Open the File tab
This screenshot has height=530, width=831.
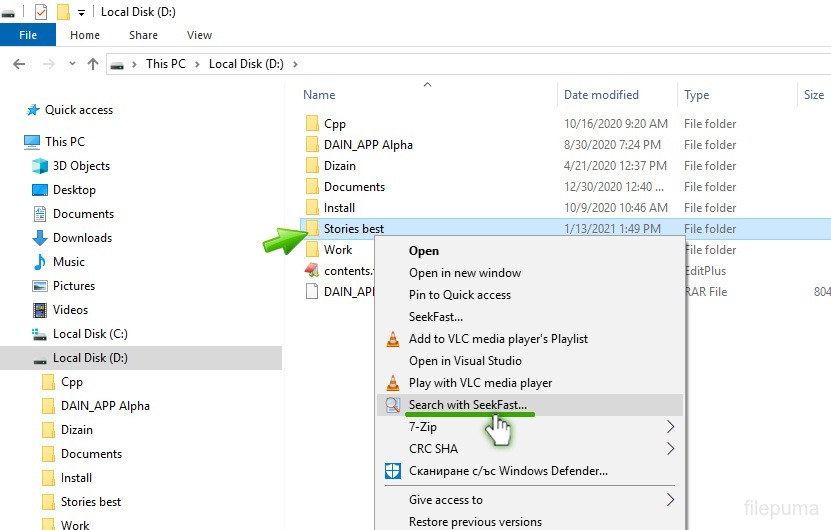point(28,35)
